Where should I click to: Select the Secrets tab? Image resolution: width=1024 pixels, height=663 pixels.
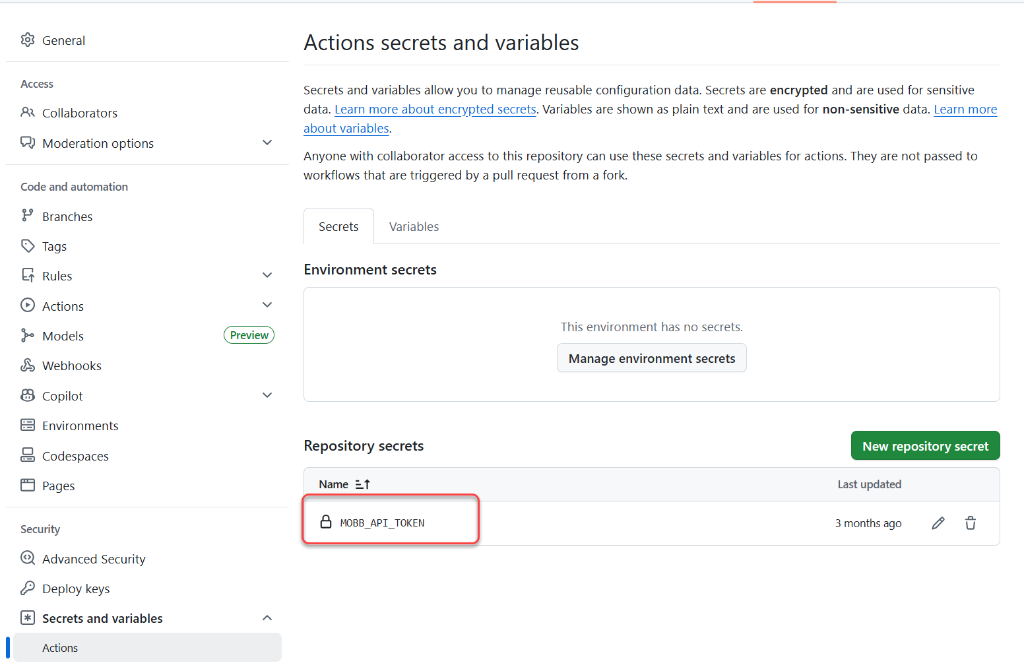pyautogui.click(x=338, y=227)
